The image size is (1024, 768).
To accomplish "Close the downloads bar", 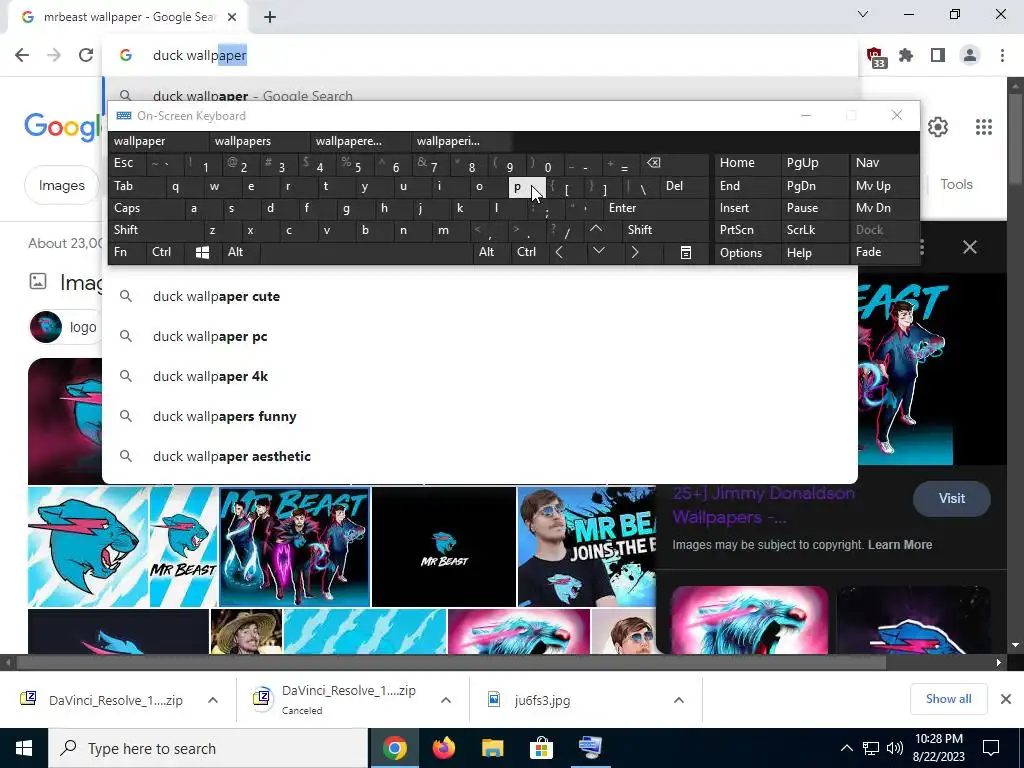I will [x=1006, y=699].
